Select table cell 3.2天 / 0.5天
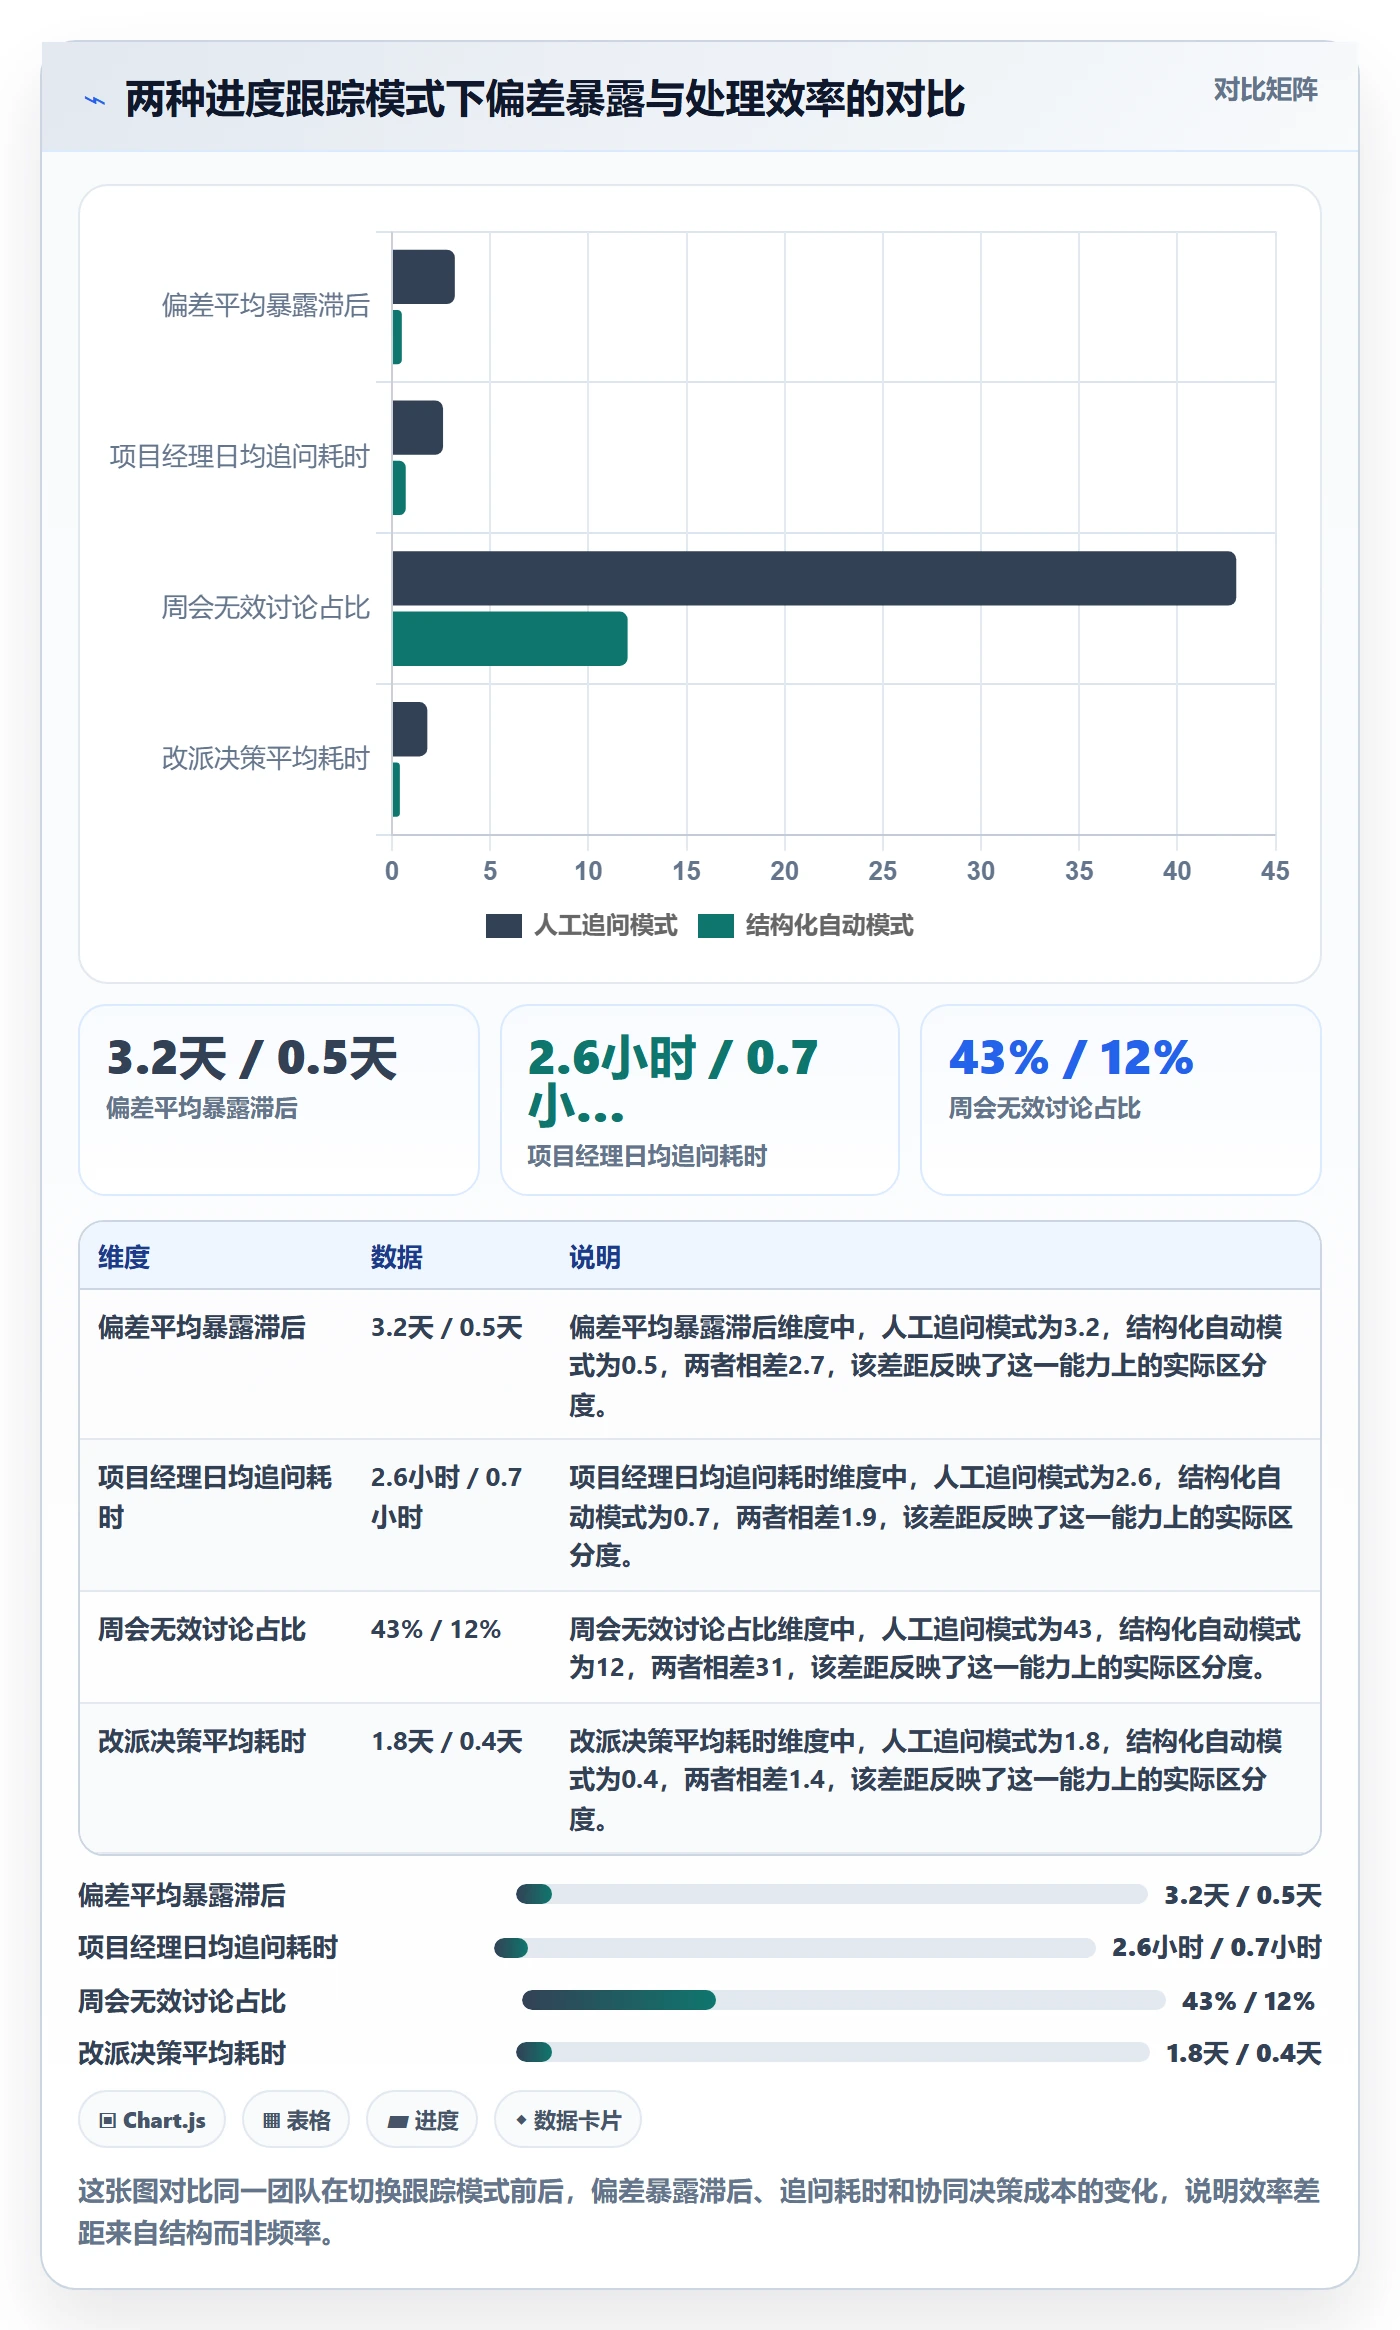Image resolution: width=1400 pixels, height=2330 pixels. click(x=447, y=1328)
